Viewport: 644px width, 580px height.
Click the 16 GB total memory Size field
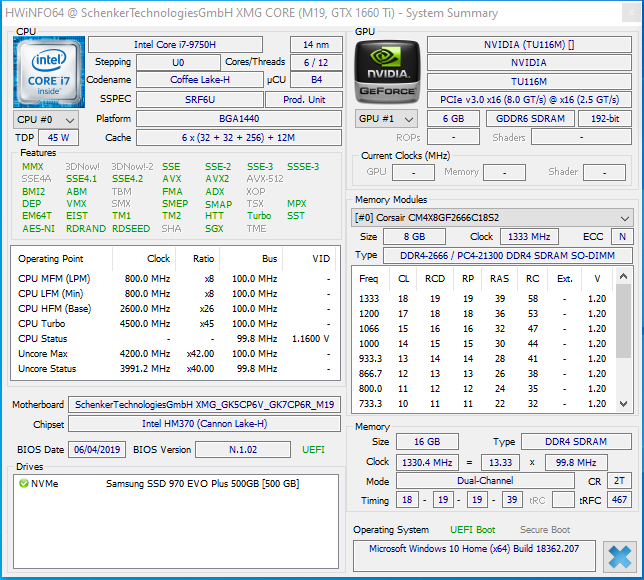427,442
